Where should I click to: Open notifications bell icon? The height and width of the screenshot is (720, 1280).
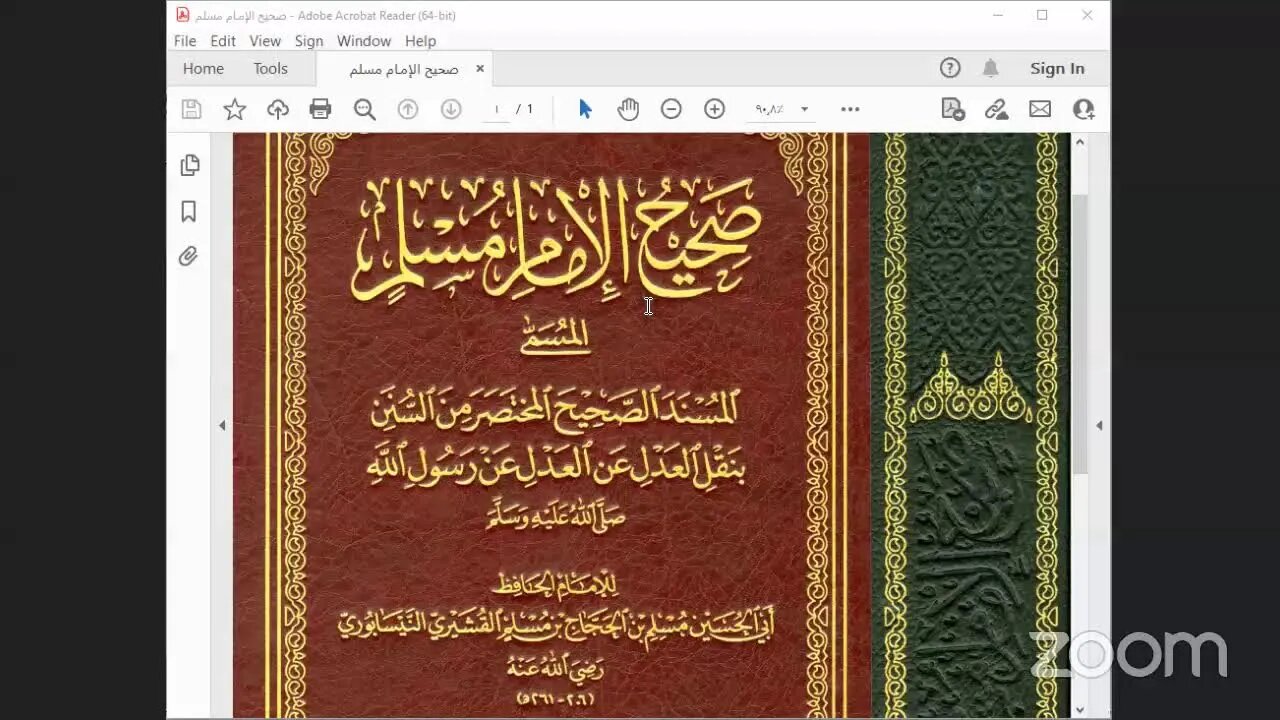(x=990, y=68)
